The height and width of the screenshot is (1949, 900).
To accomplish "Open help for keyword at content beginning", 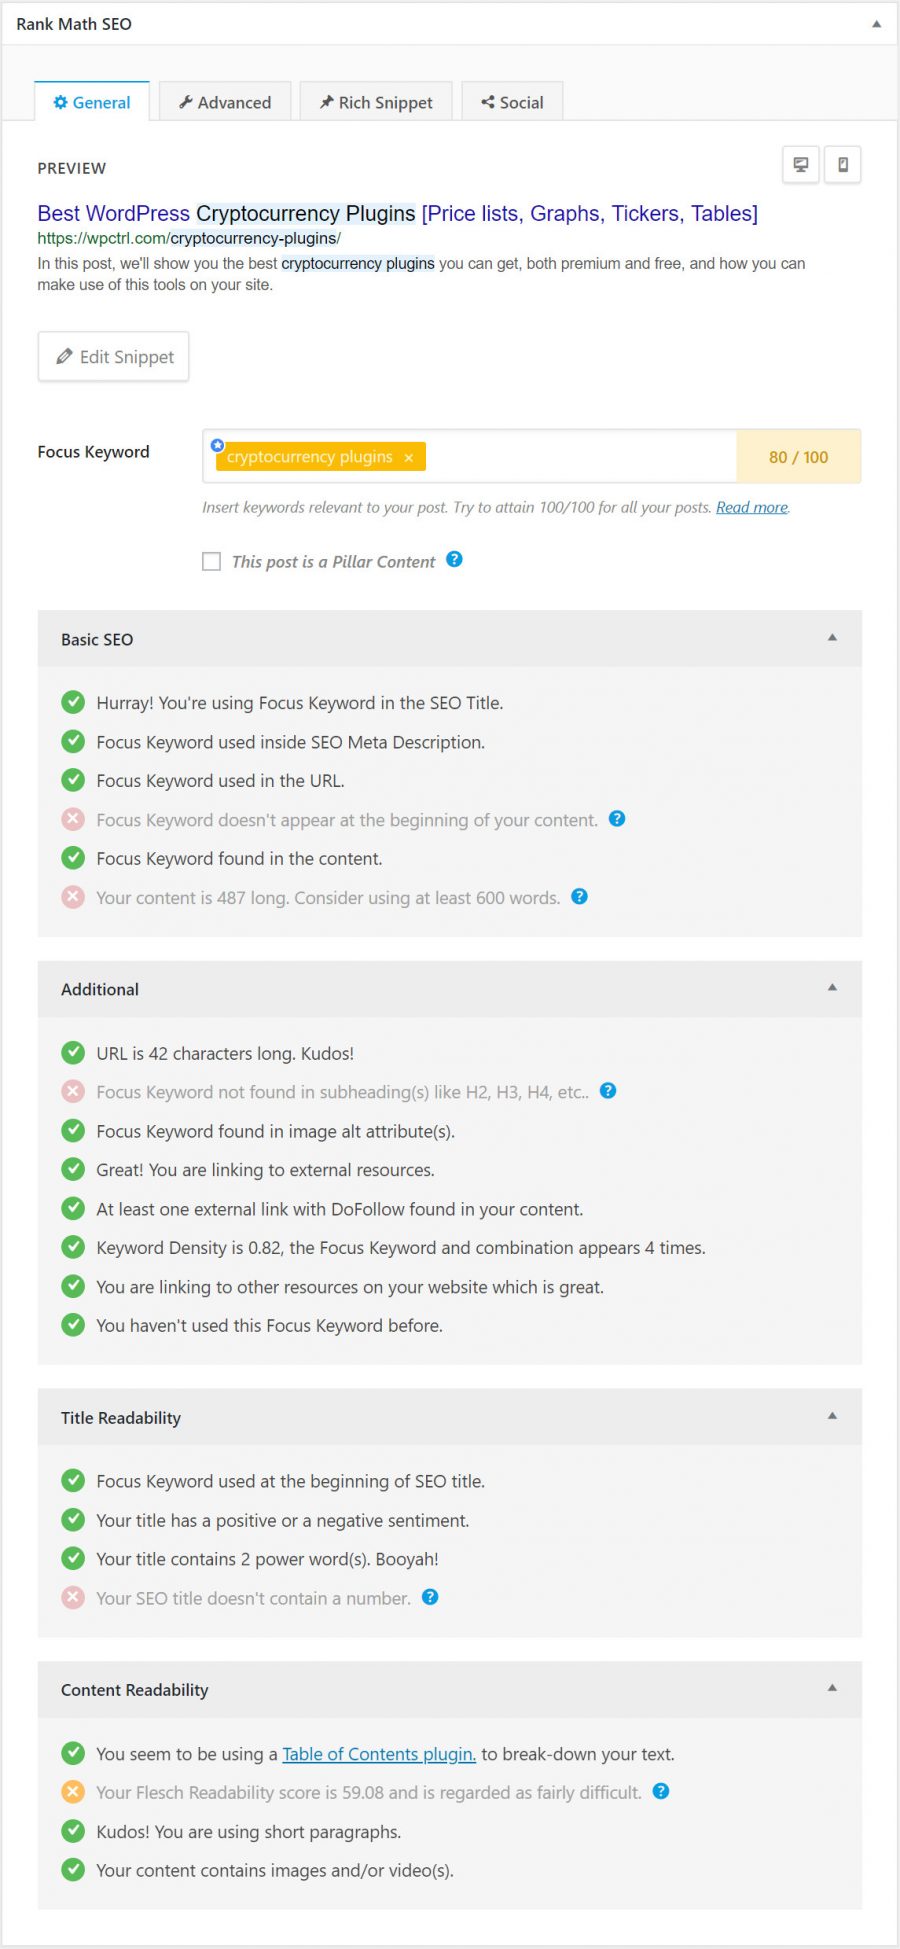I will tap(617, 819).
